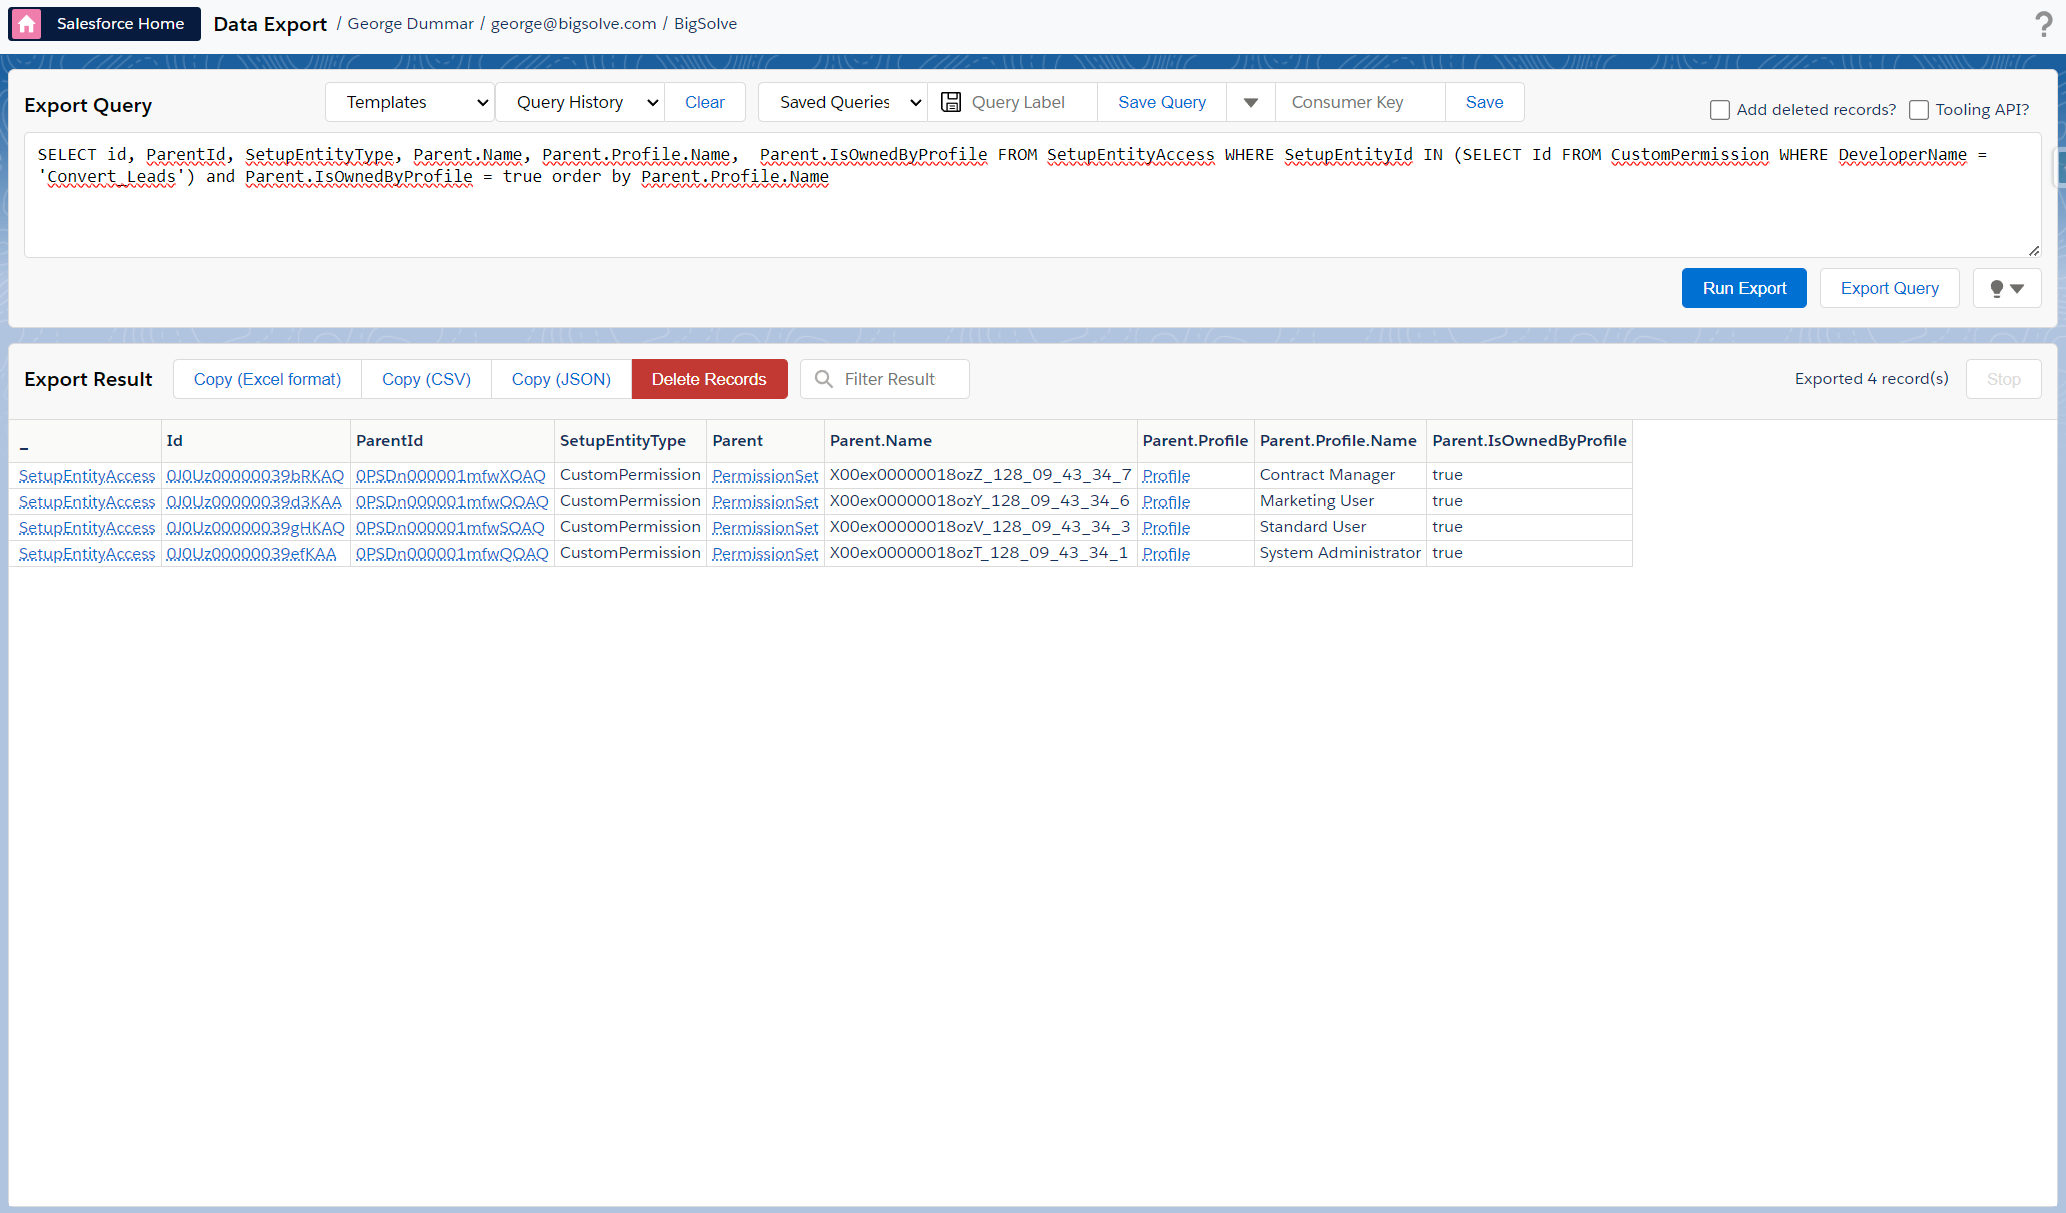Click the floppy disk save icon
Viewport: 2066px width, 1213px height.
click(951, 102)
